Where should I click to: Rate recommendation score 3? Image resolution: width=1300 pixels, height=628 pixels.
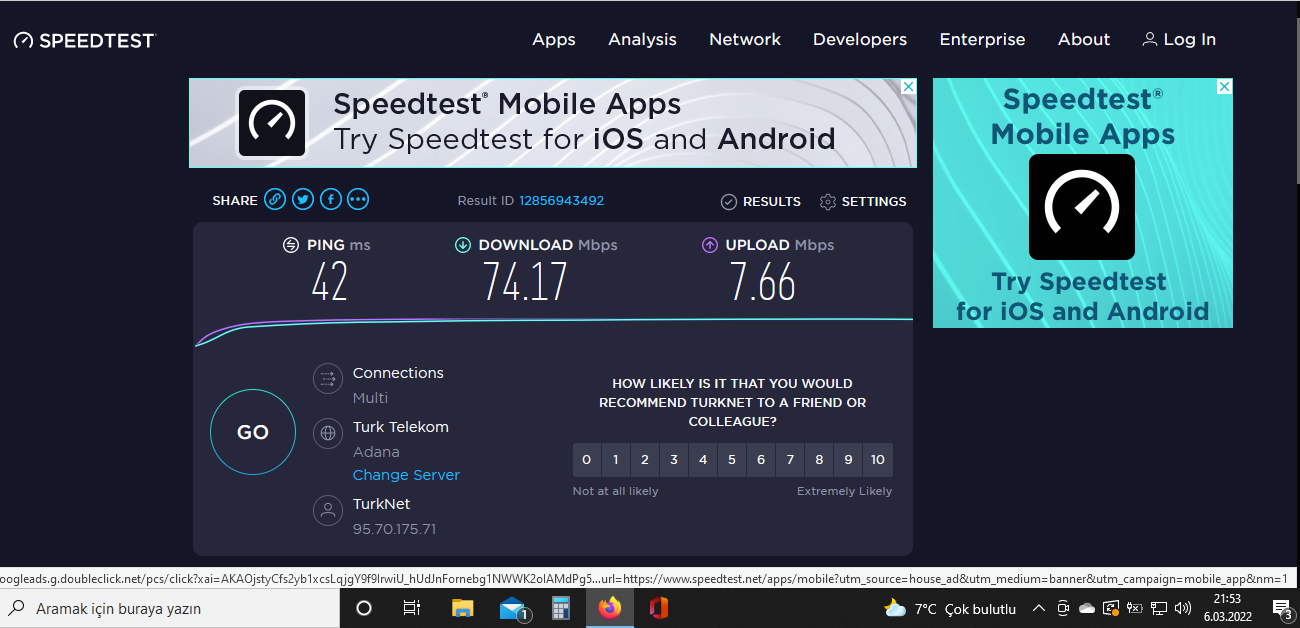pos(674,460)
